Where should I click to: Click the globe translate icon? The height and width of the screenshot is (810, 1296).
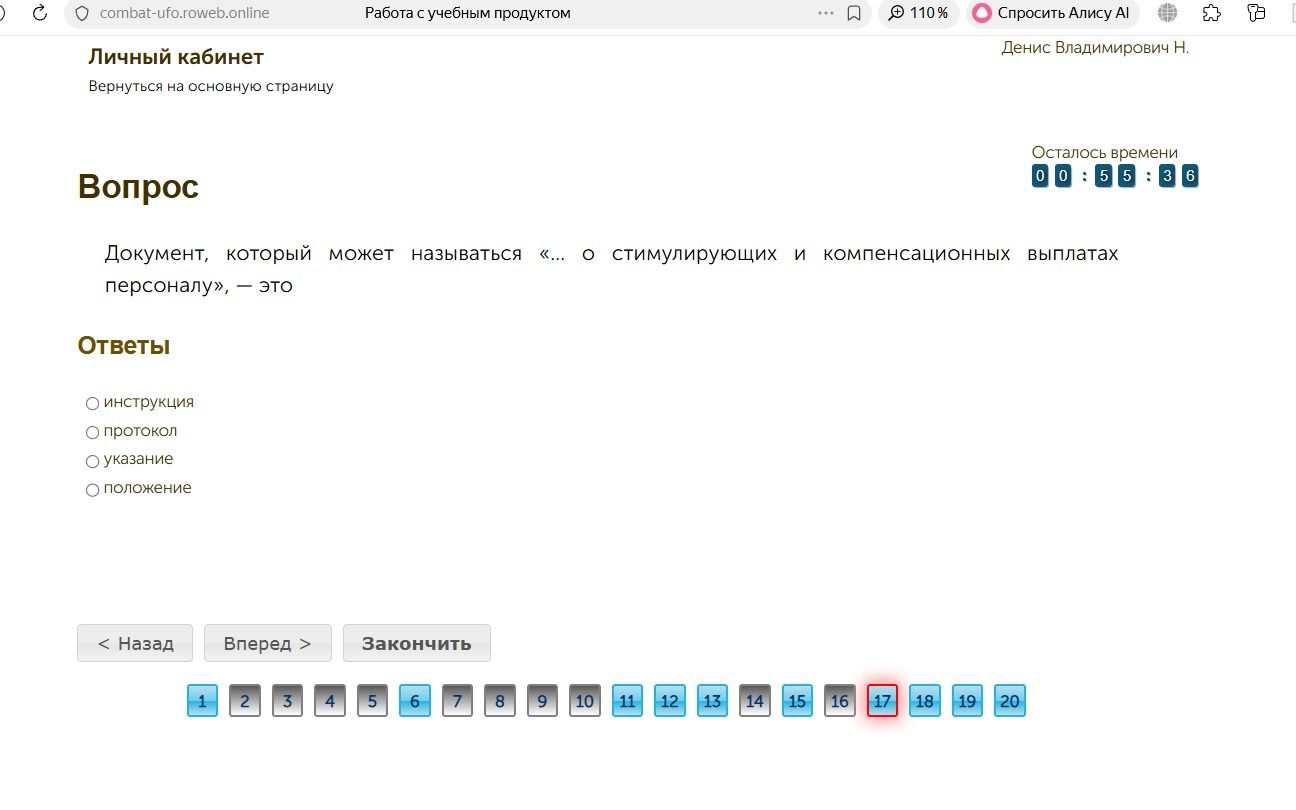point(1167,13)
